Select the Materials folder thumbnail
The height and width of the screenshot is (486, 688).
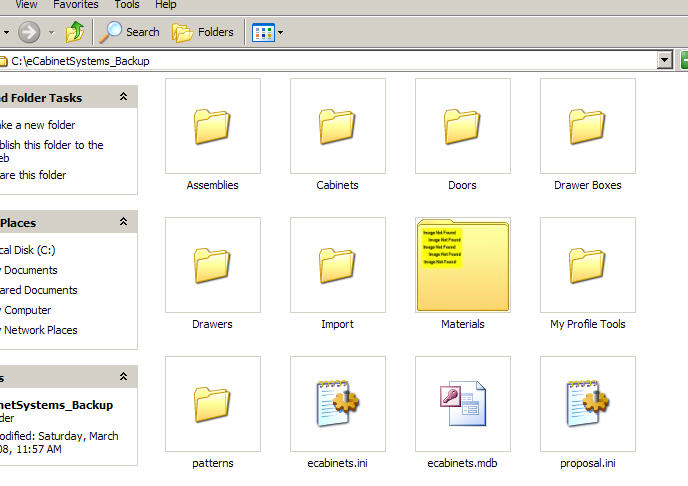pyautogui.click(x=463, y=265)
